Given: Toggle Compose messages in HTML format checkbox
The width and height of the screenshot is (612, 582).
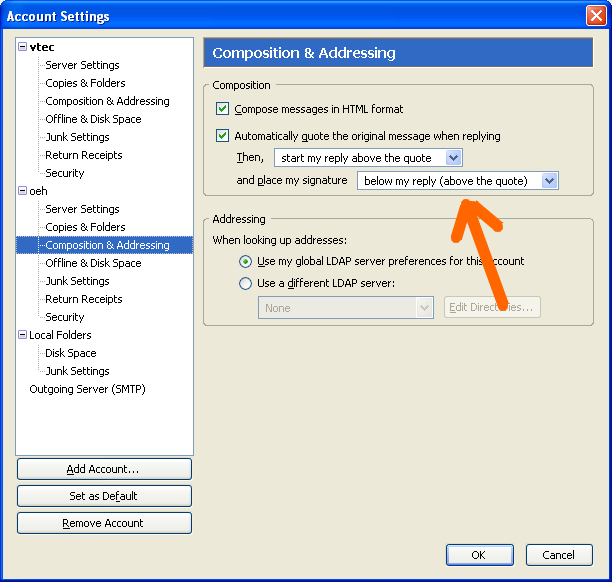Looking at the screenshot, I should (222, 109).
